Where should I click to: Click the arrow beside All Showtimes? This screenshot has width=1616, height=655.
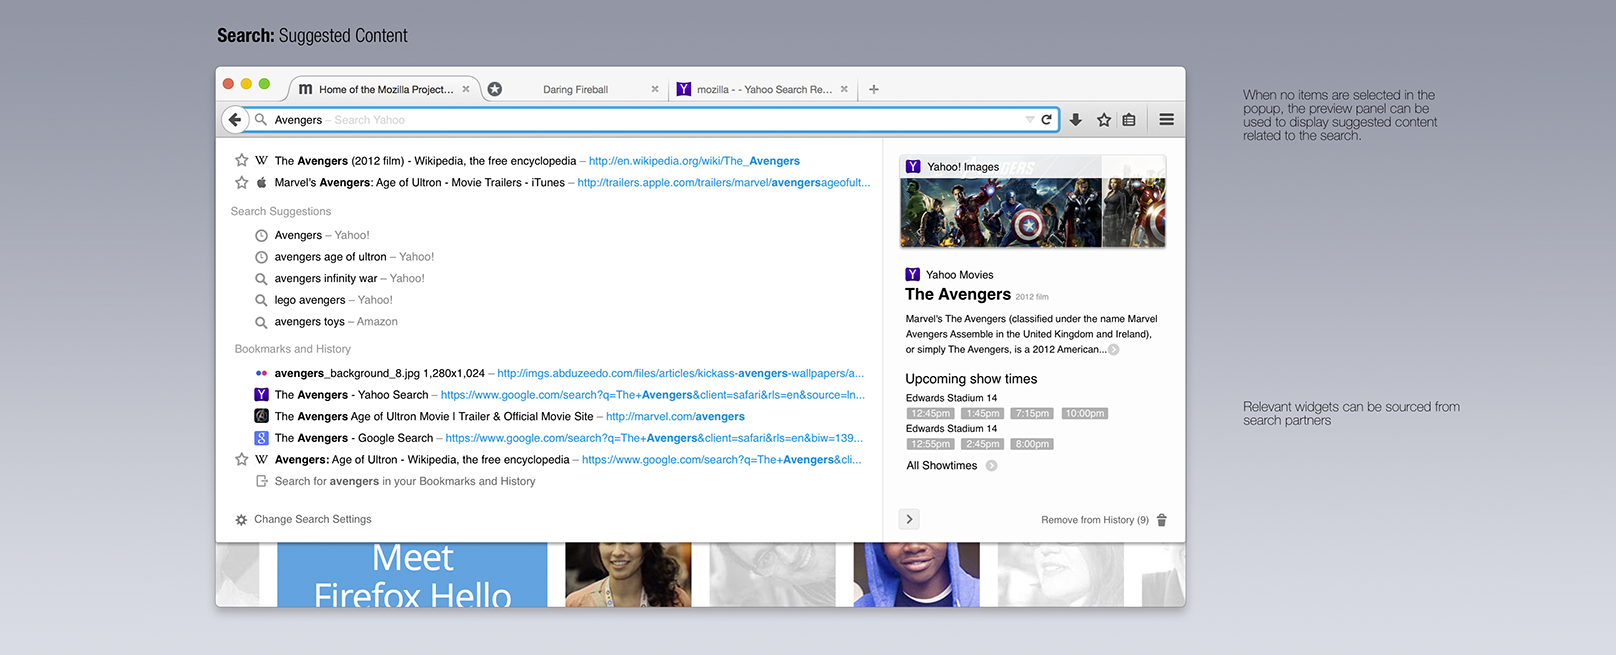[991, 465]
